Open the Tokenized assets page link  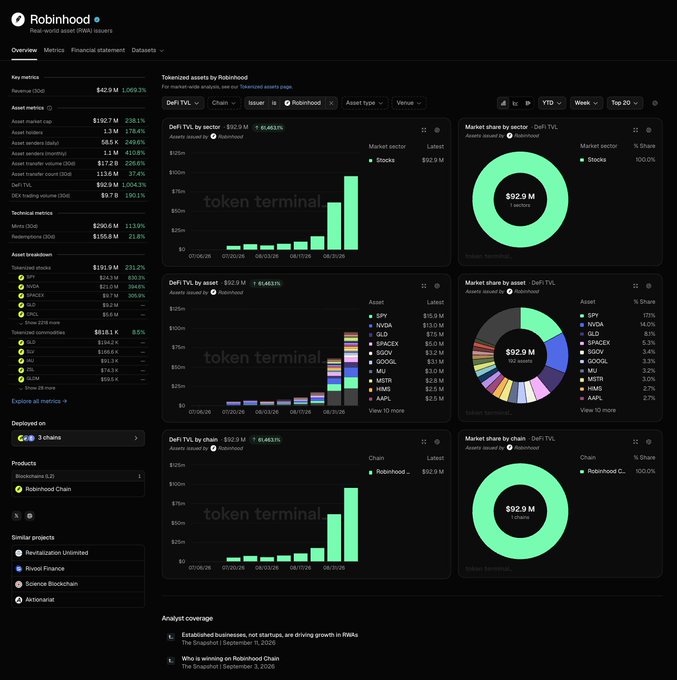point(265,87)
